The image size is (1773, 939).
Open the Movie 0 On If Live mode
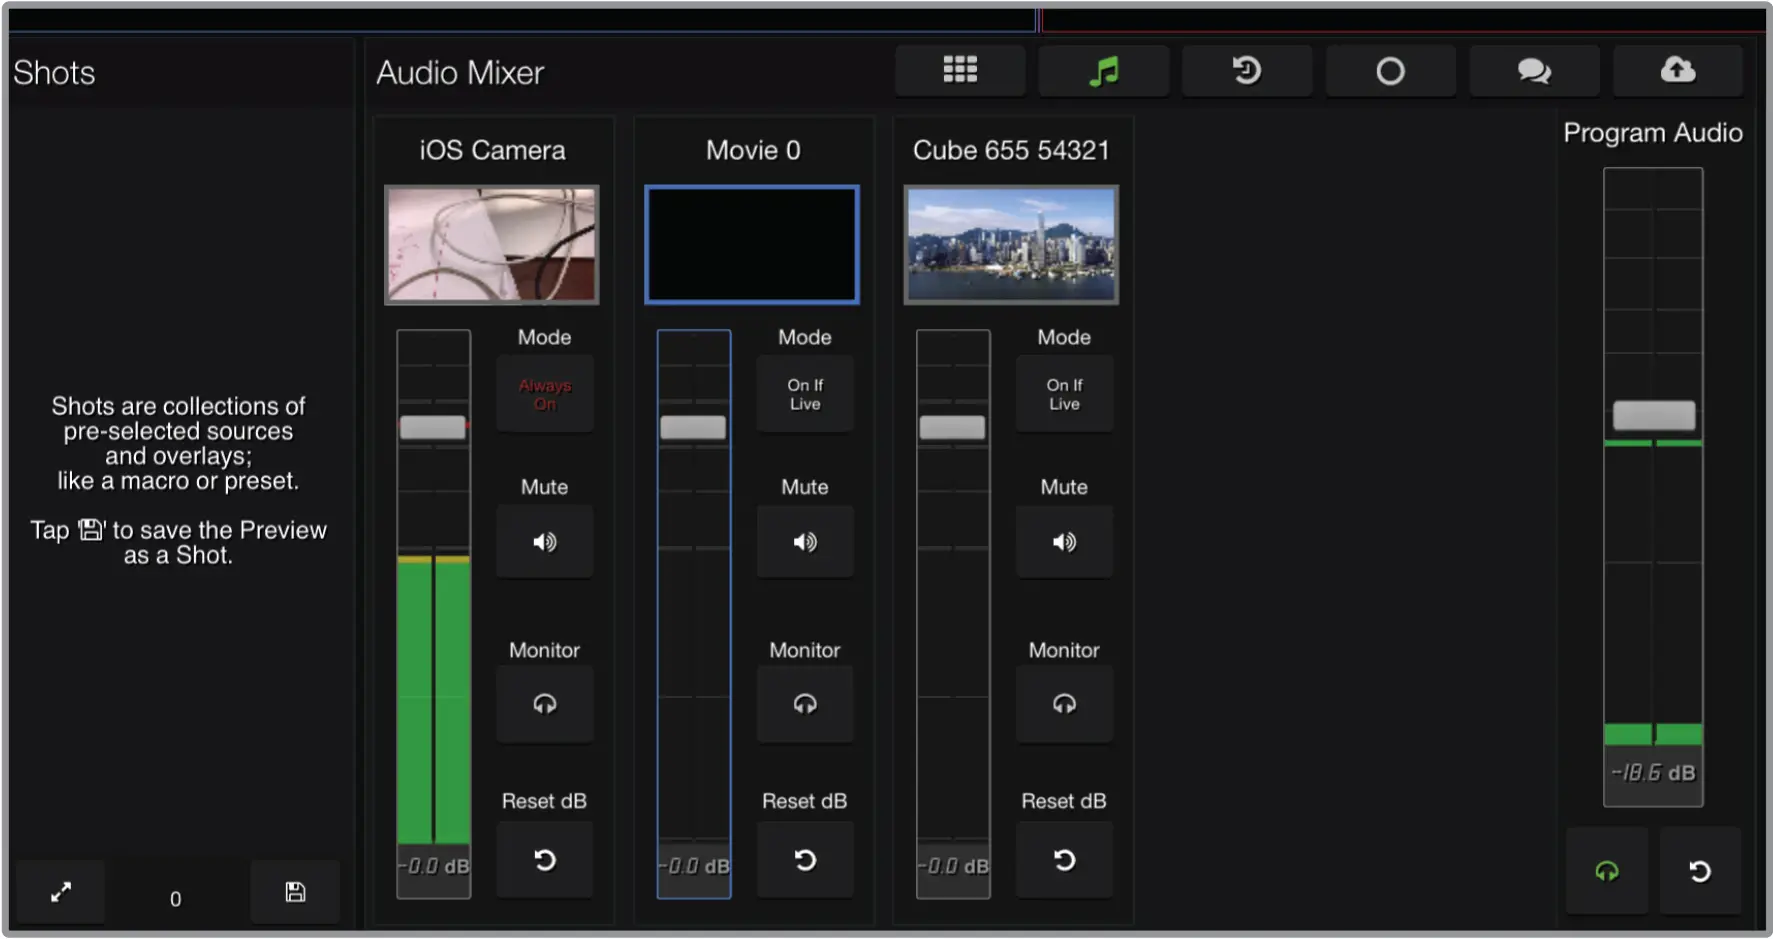click(805, 393)
